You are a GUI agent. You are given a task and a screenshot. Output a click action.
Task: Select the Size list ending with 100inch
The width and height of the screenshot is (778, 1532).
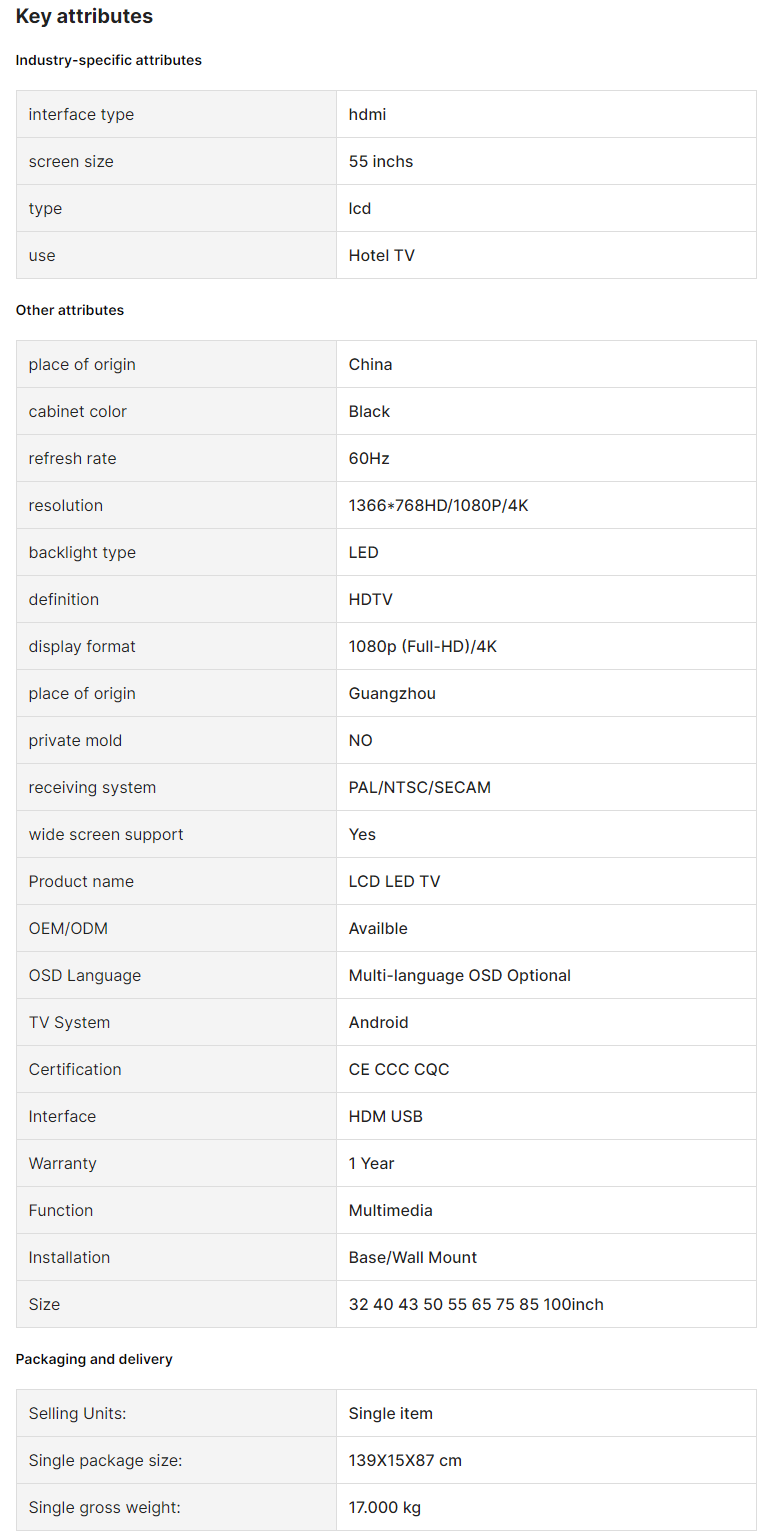click(x=476, y=1304)
